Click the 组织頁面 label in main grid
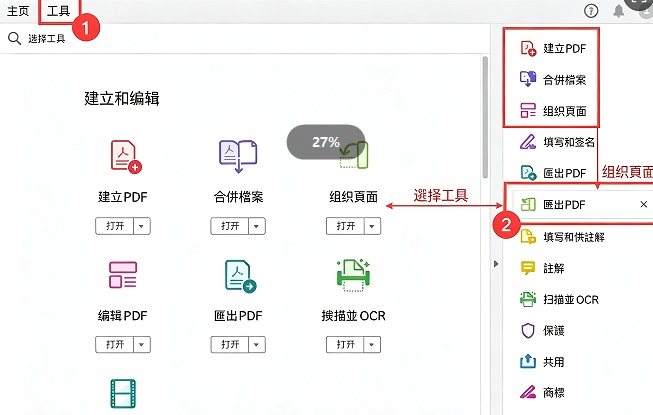The width and height of the screenshot is (653, 415). pos(354,196)
